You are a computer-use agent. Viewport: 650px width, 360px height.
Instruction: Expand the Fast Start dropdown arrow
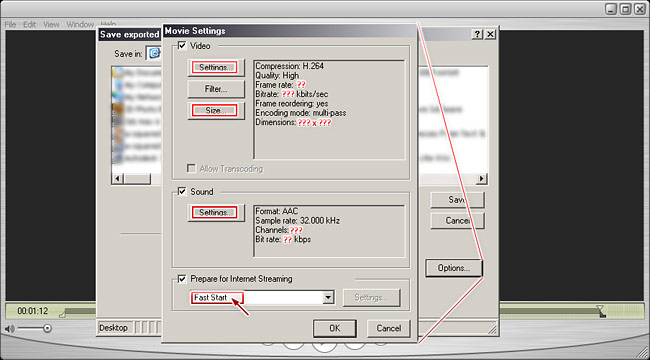tap(328, 297)
